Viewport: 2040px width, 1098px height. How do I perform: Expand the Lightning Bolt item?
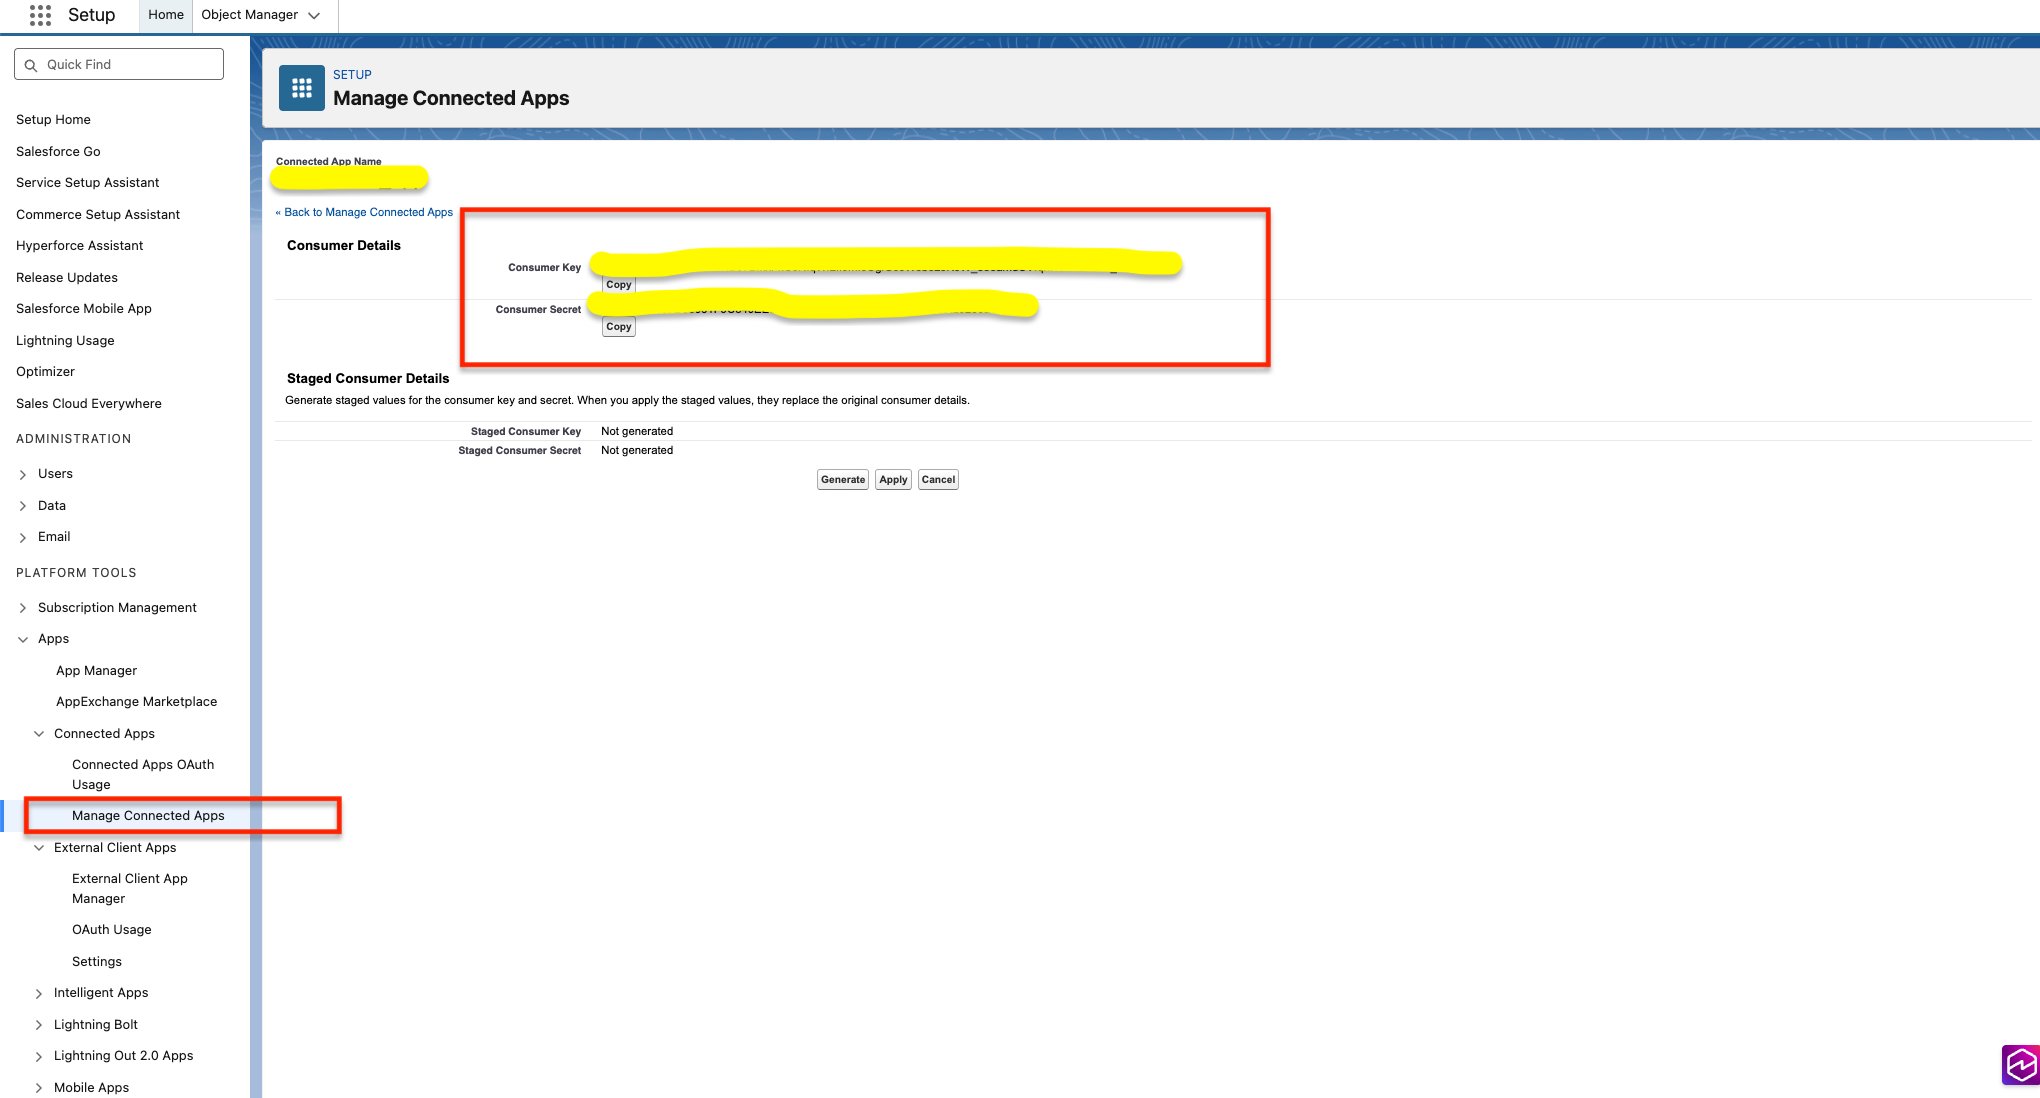[x=39, y=1025]
